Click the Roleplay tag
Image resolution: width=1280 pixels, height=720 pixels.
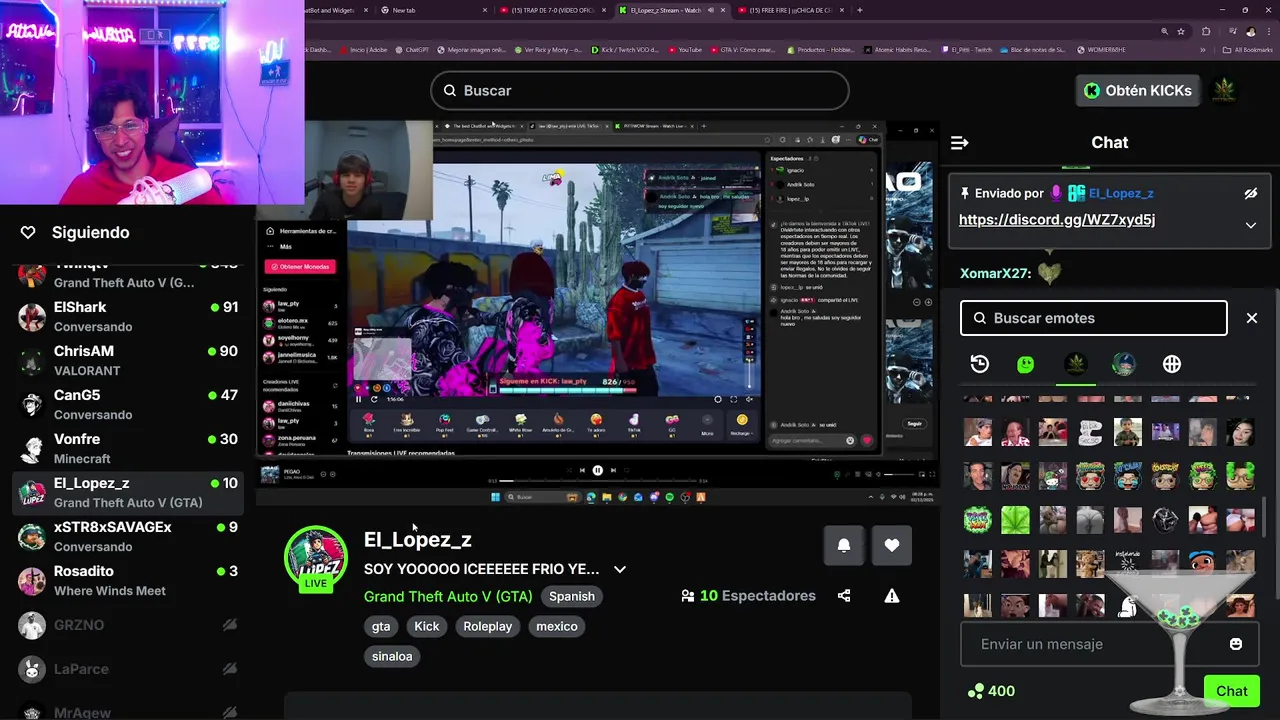click(487, 626)
